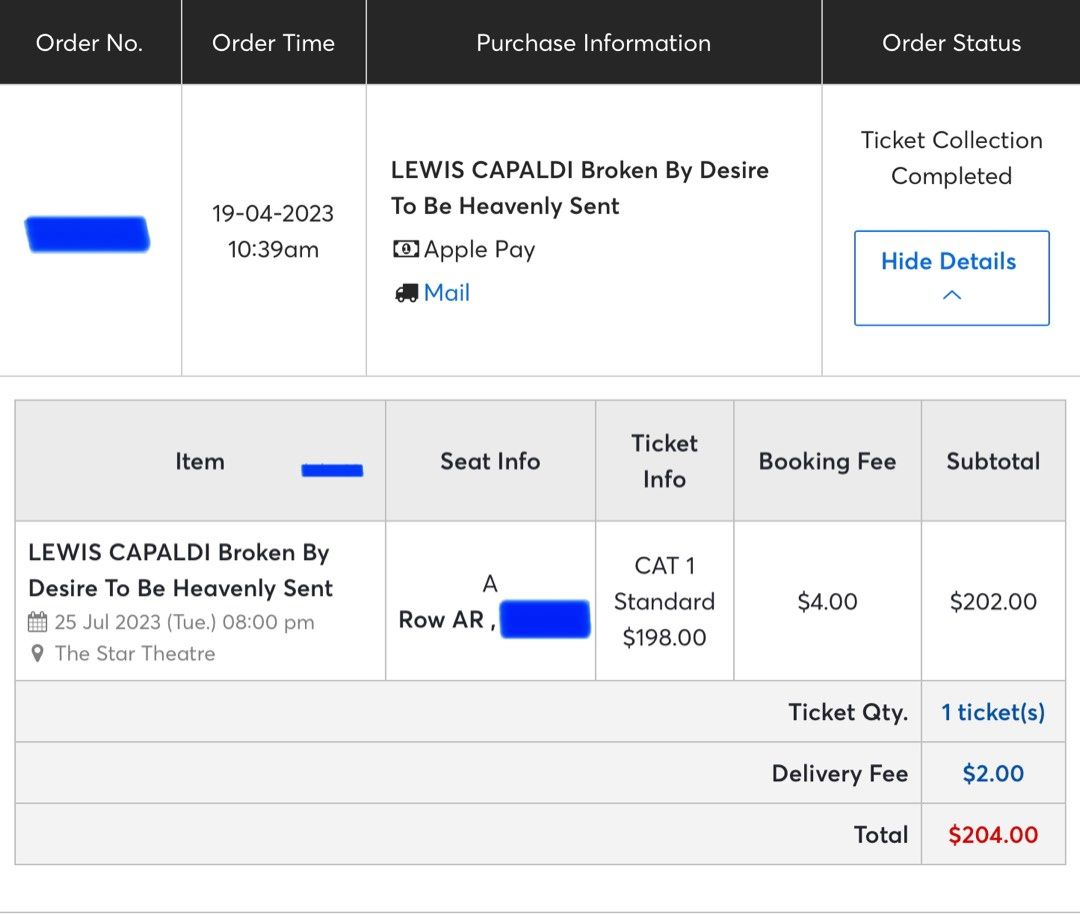Click the Booking Fee header cell
This screenshot has height=915, width=1080.
click(827, 461)
